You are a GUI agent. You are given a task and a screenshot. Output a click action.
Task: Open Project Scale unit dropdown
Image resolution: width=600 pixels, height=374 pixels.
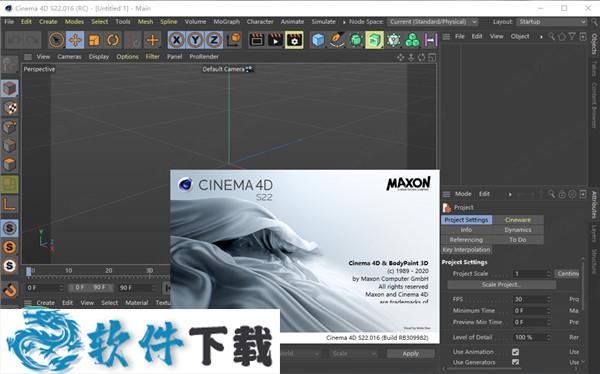(567, 274)
